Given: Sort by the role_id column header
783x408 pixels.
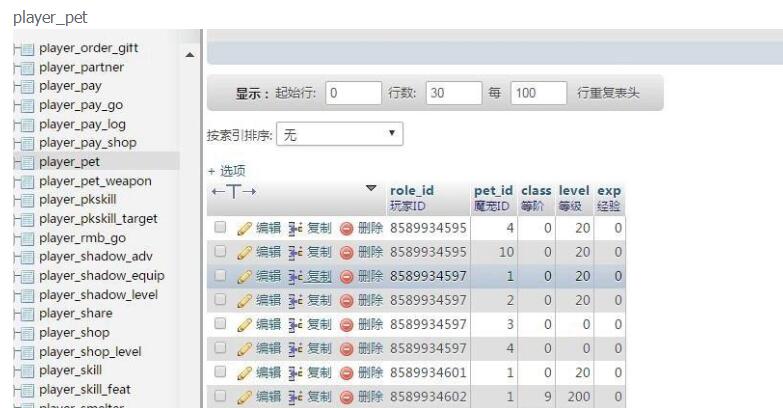Looking at the screenshot, I should (x=412, y=190).
